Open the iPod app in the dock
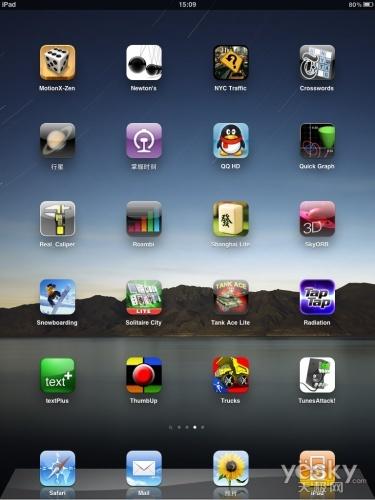The image size is (375, 500). click(x=317, y=468)
